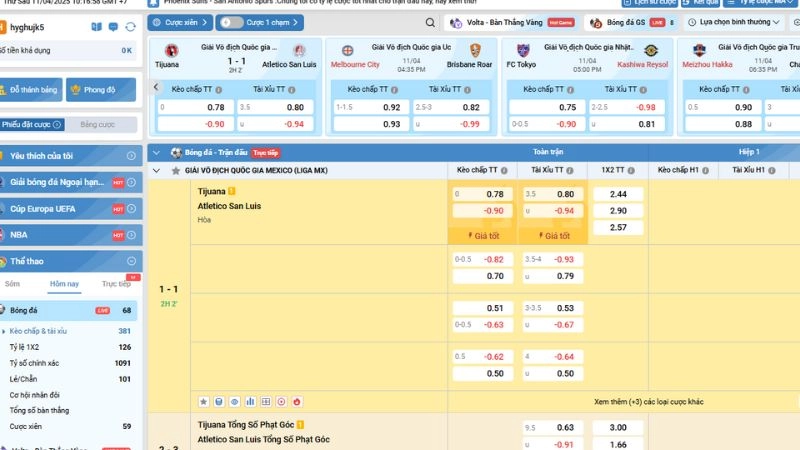800x450 pixels.
Task: Click Xem thêm (+3) các loại cược khác link
Action: coord(648,402)
